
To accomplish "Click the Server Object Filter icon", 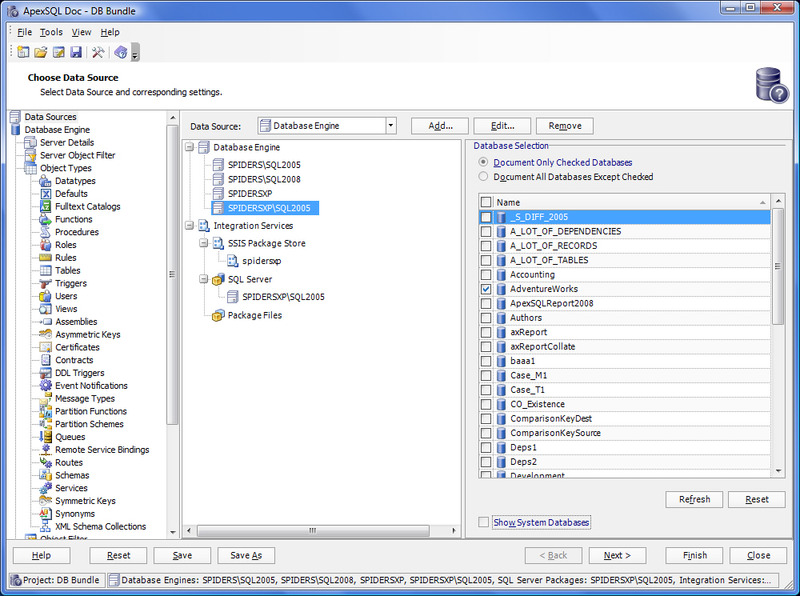I will pyautogui.click(x=31, y=155).
